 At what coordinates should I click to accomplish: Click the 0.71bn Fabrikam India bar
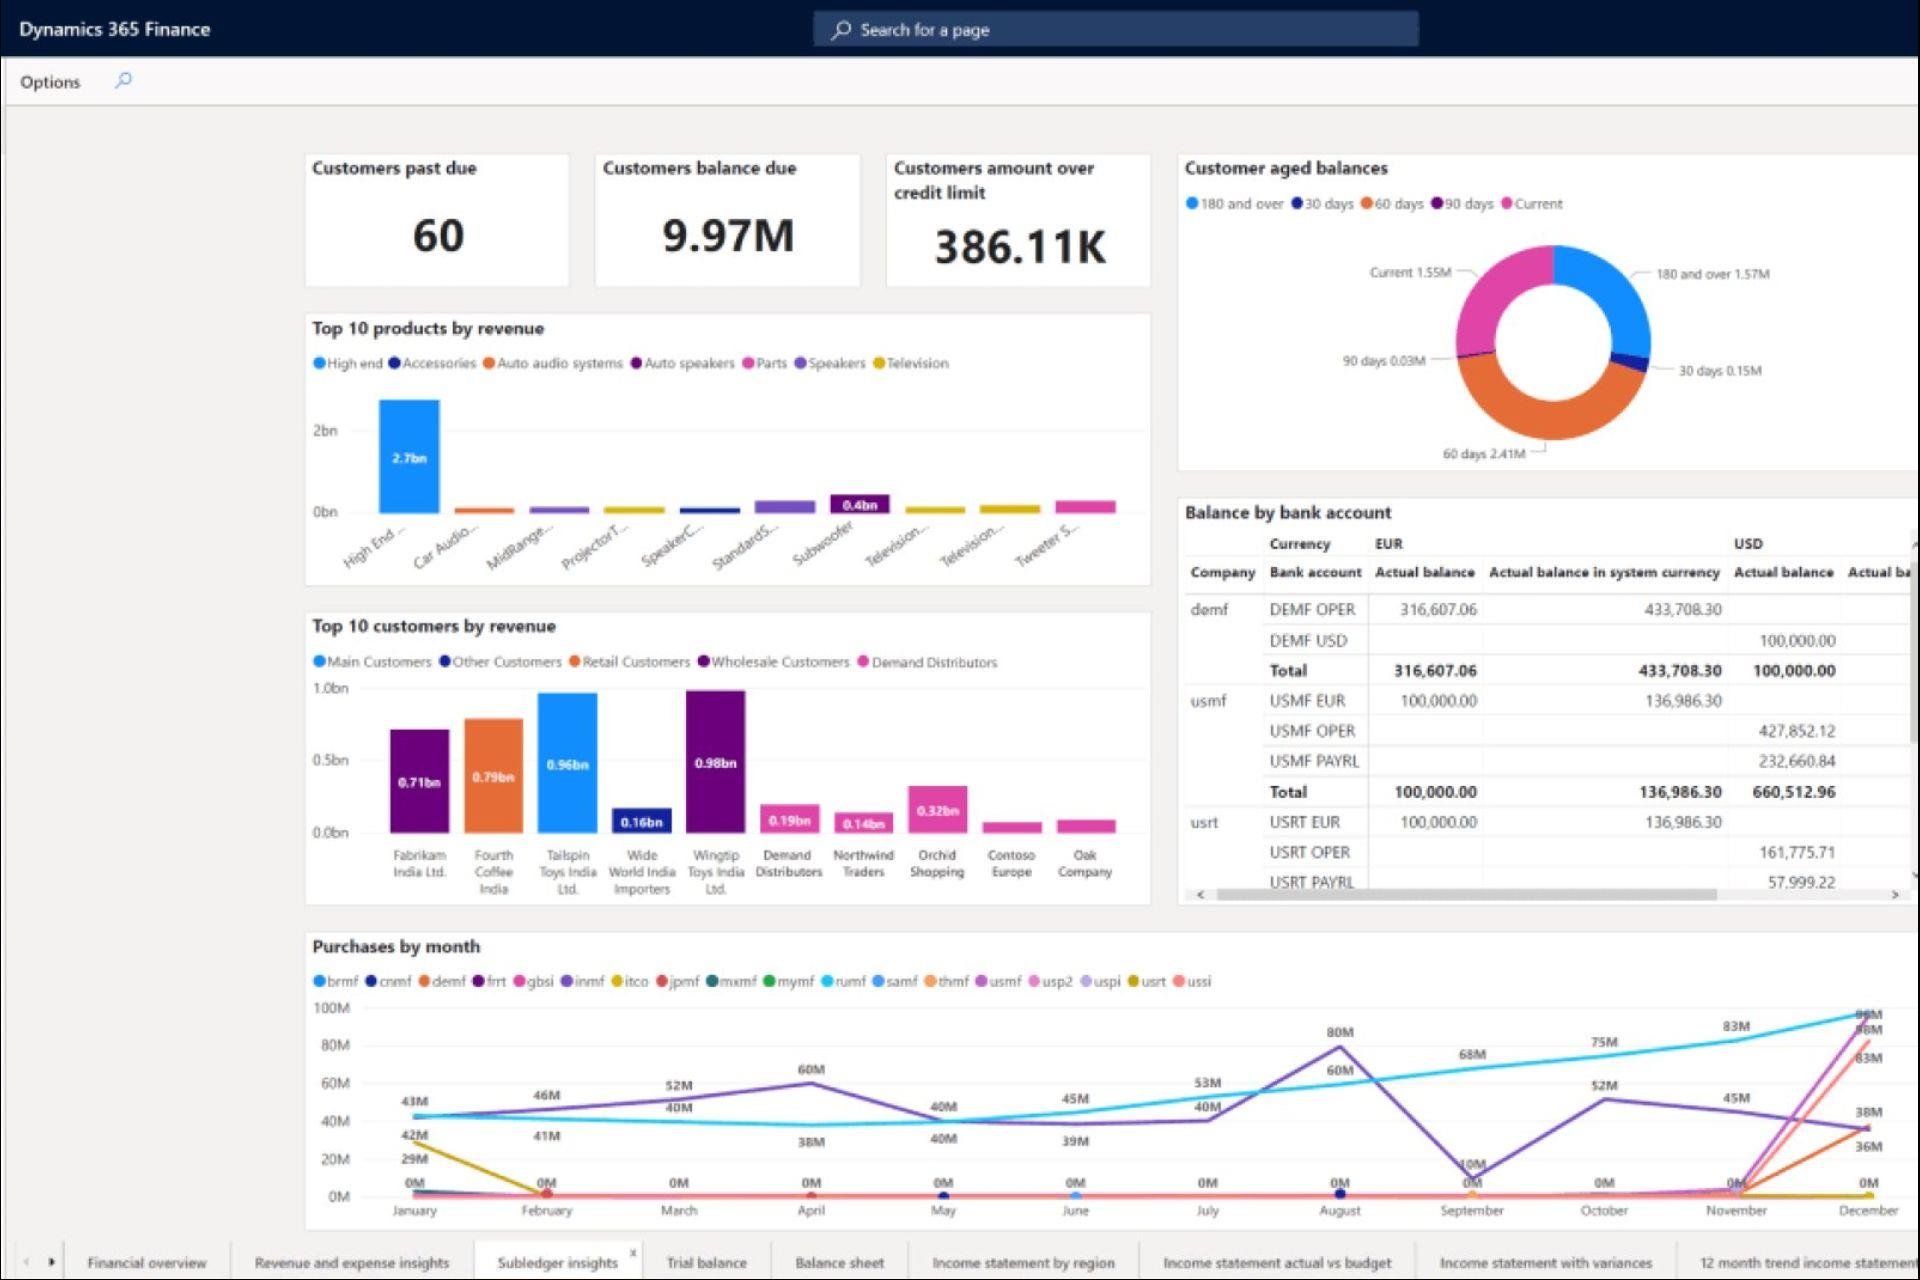point(419,781)
